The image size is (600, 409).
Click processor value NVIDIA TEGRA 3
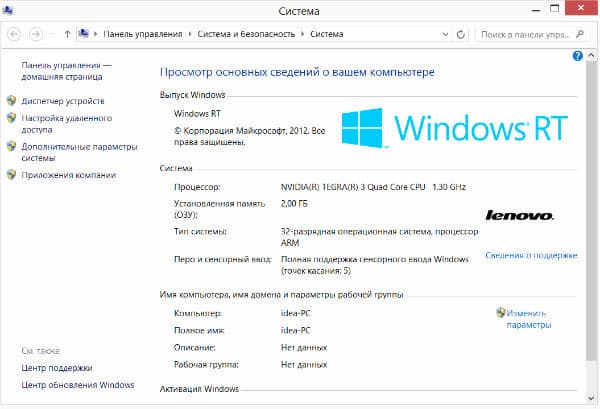tap(373, 187)
